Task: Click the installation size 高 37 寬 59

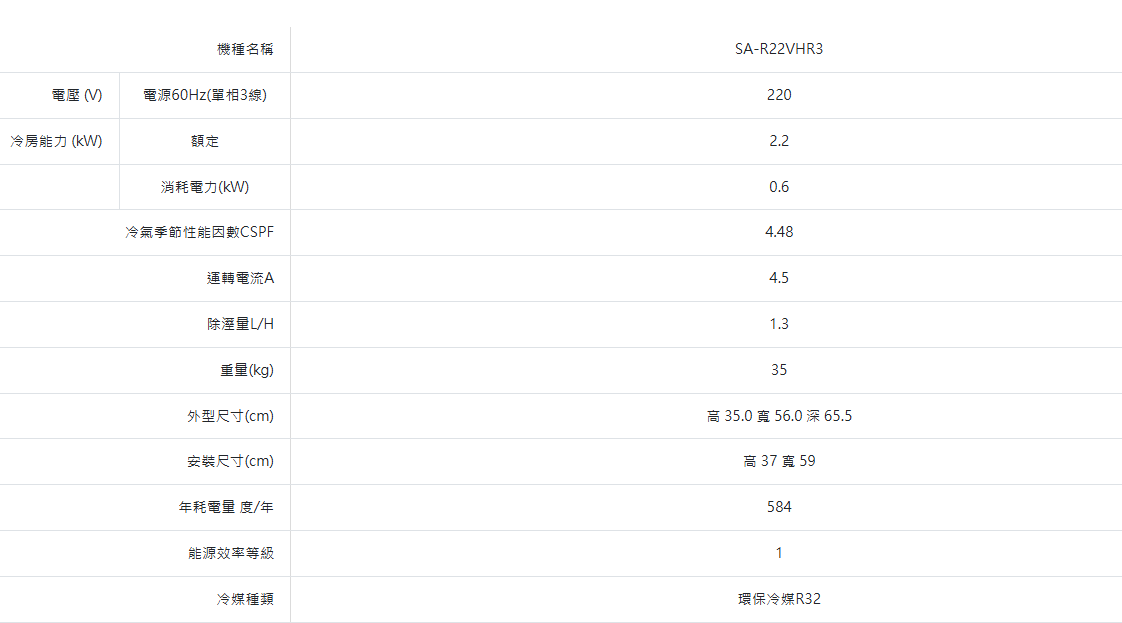Action: [x=778, y=461]
